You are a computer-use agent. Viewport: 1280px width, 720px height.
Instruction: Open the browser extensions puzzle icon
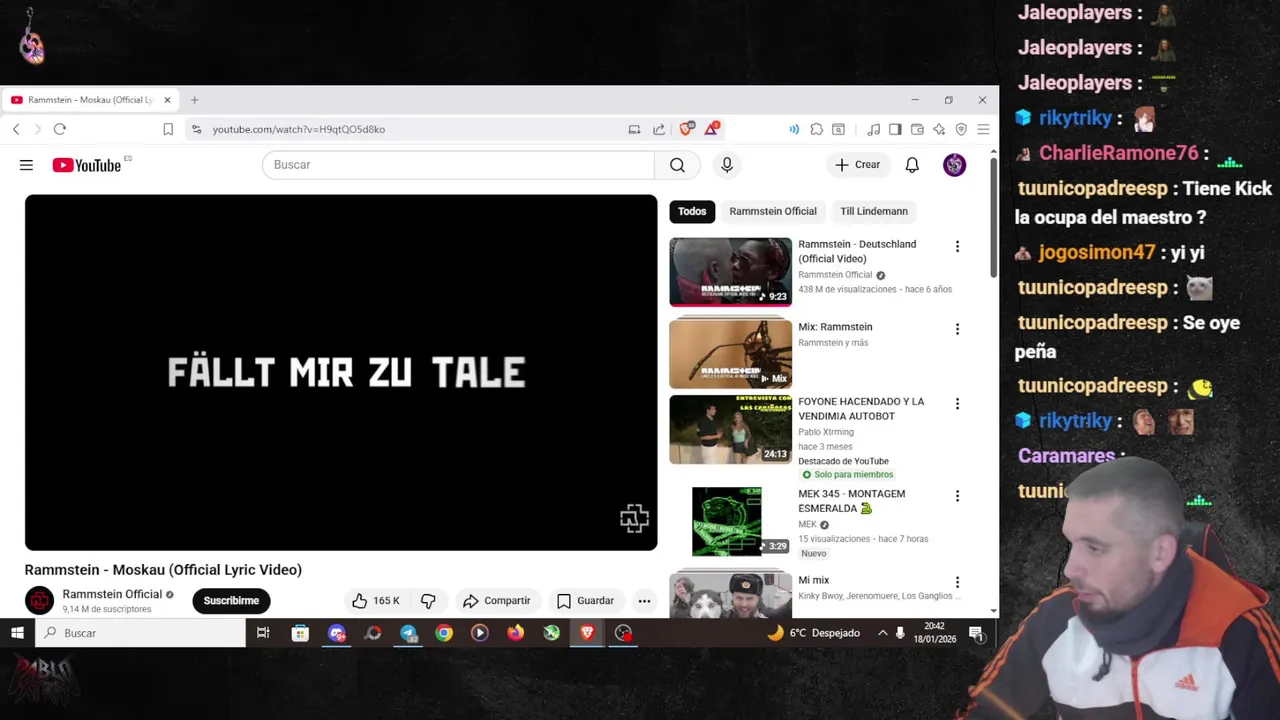[816, 129]
